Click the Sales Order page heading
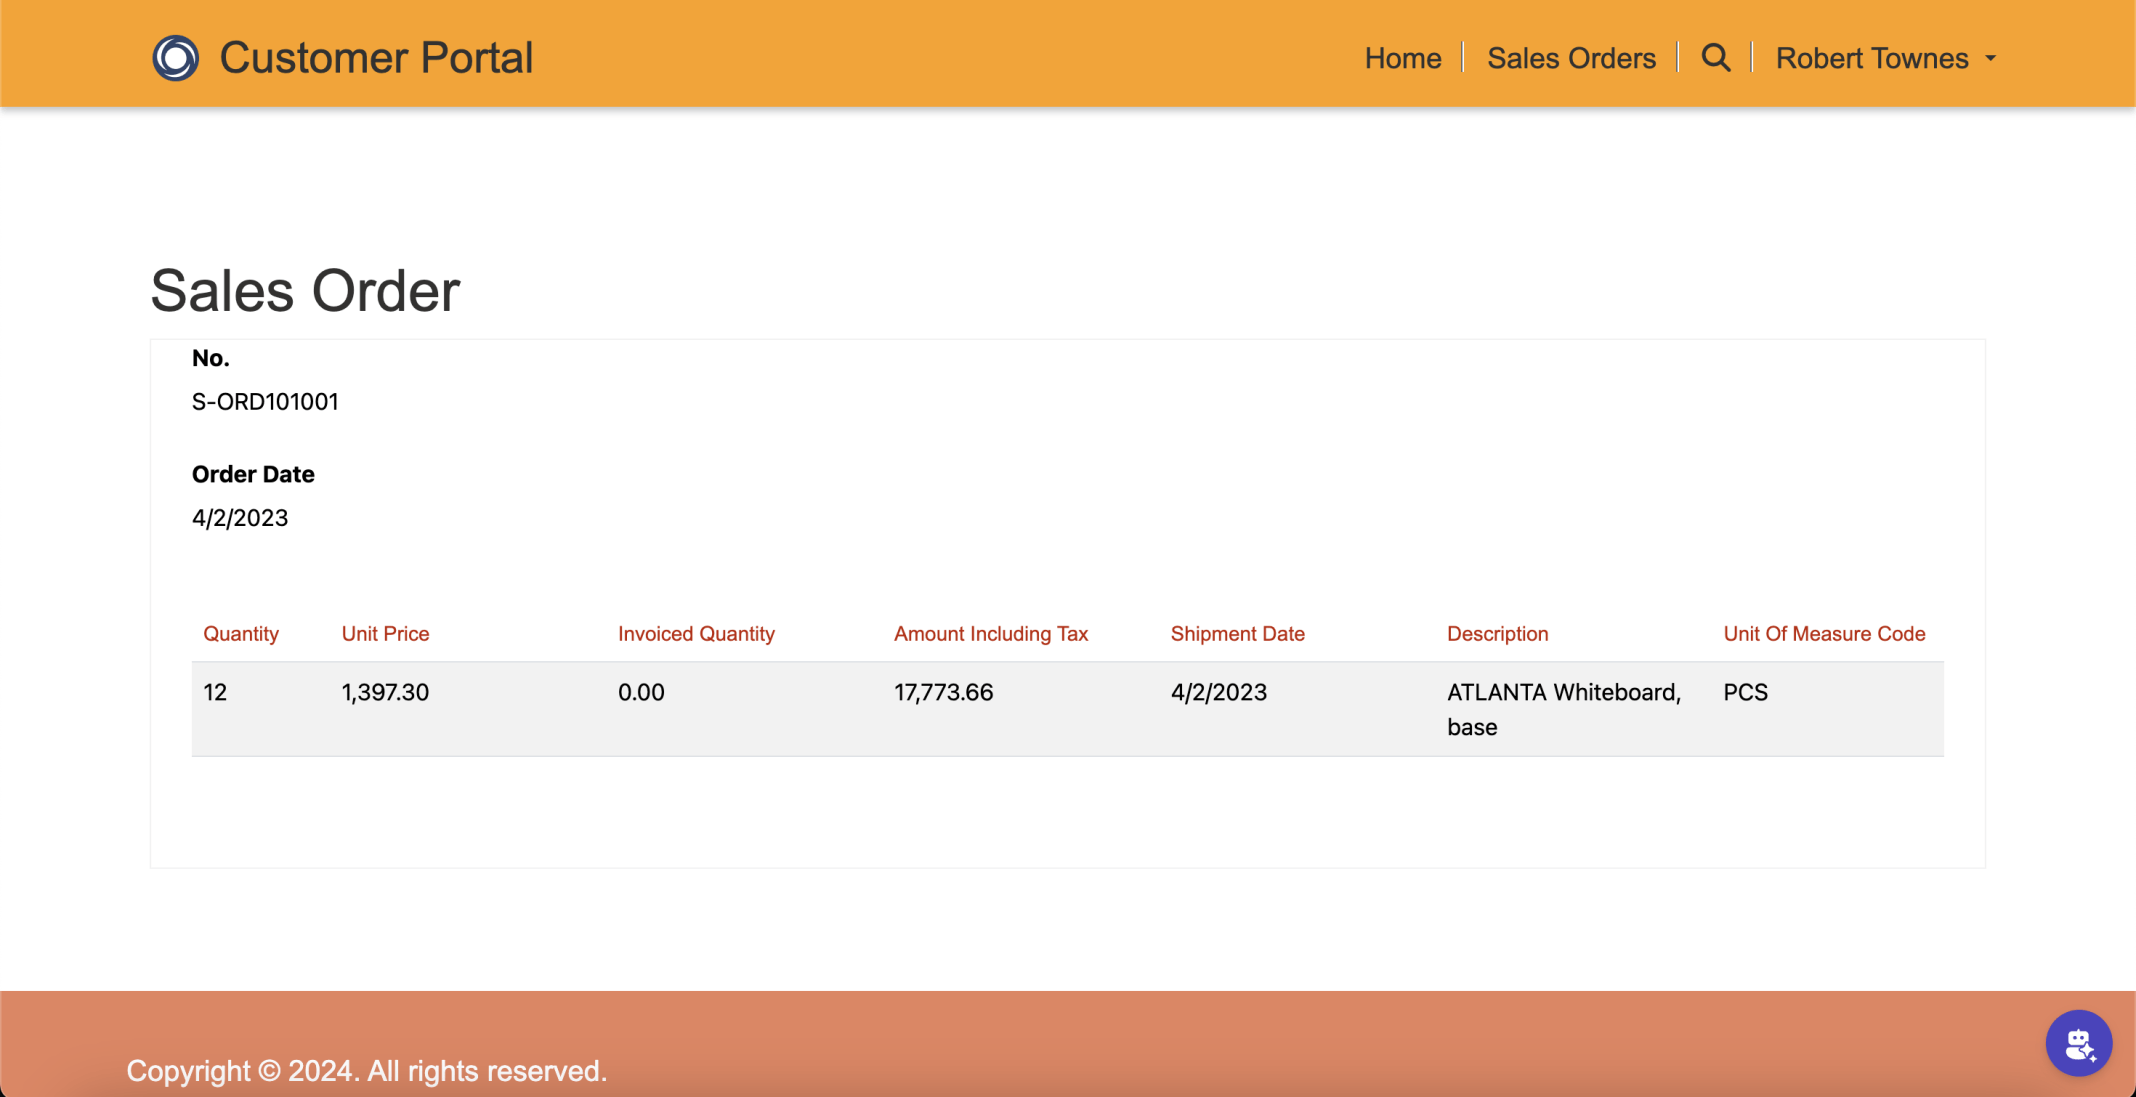Image resolution: width=2136 pixels, height=1097 pixels. [x=305, y=291]
